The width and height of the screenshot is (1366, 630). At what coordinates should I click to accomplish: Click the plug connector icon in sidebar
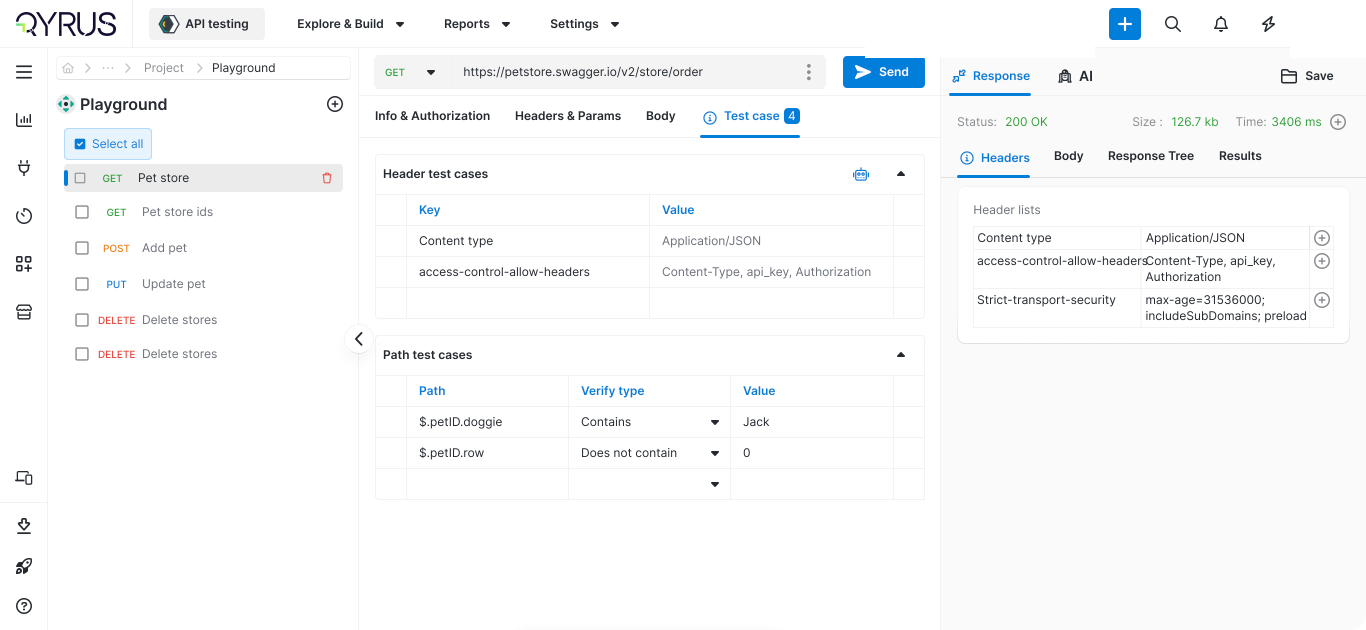click(x=24, y=168)
